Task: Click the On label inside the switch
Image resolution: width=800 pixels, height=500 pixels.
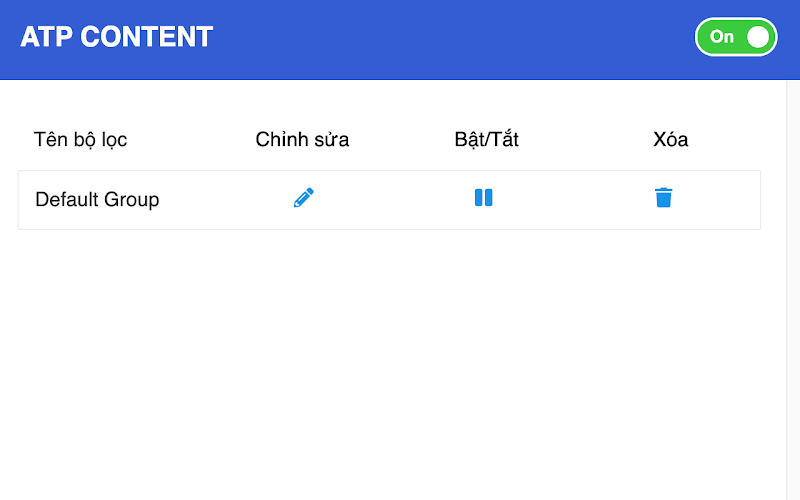Action: 721,37
